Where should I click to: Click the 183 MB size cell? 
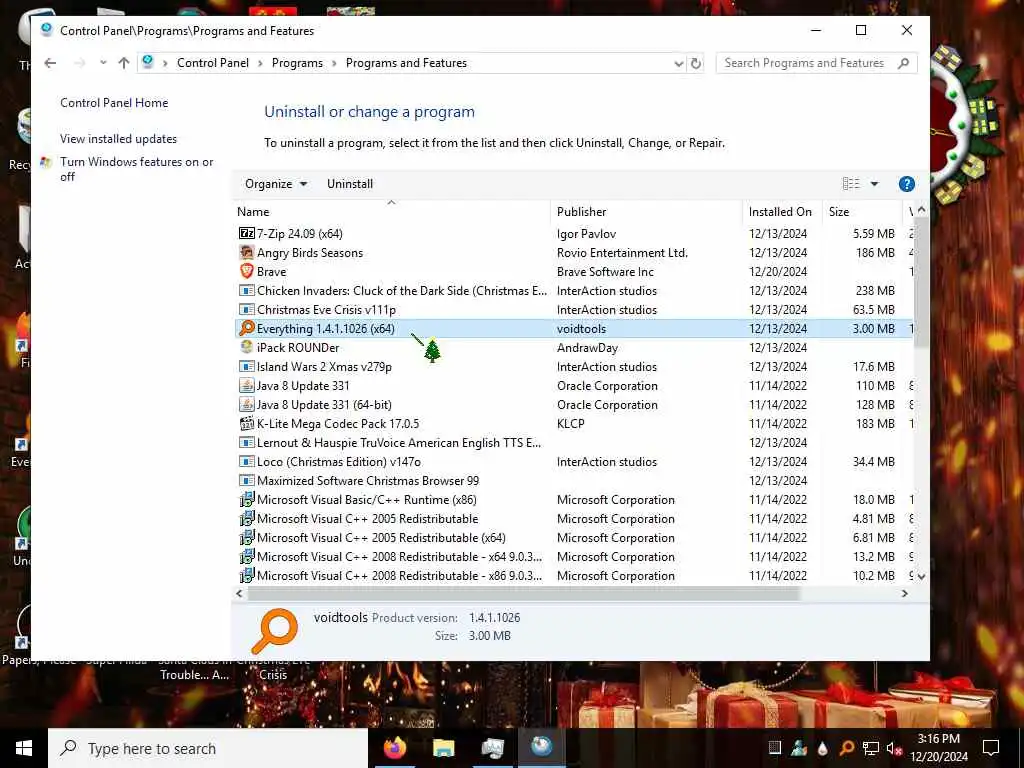(x=874, y=424)
